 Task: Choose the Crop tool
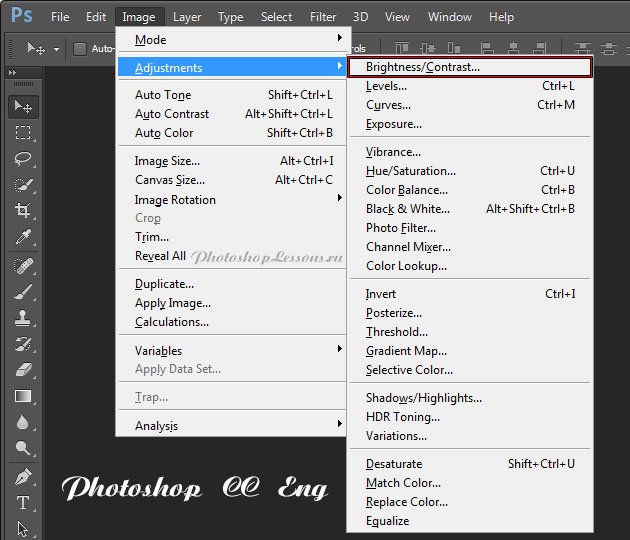point(23,211)
